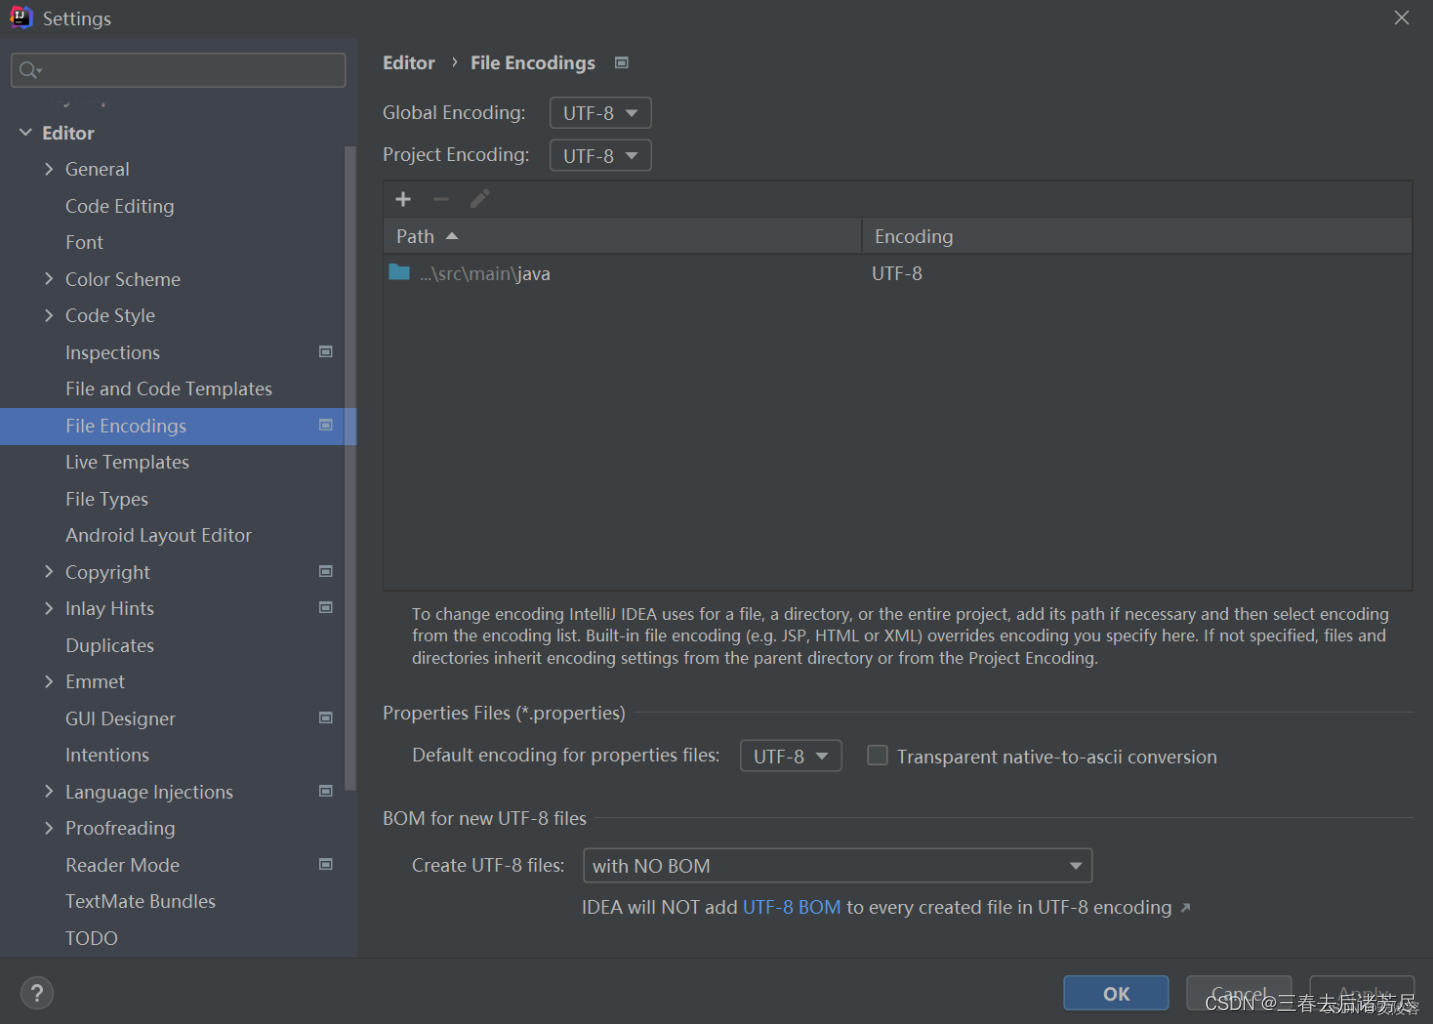The height and width of the screenshot is (1024, 1433).
Task: Select Font settings page
Action: coord(84,242)
